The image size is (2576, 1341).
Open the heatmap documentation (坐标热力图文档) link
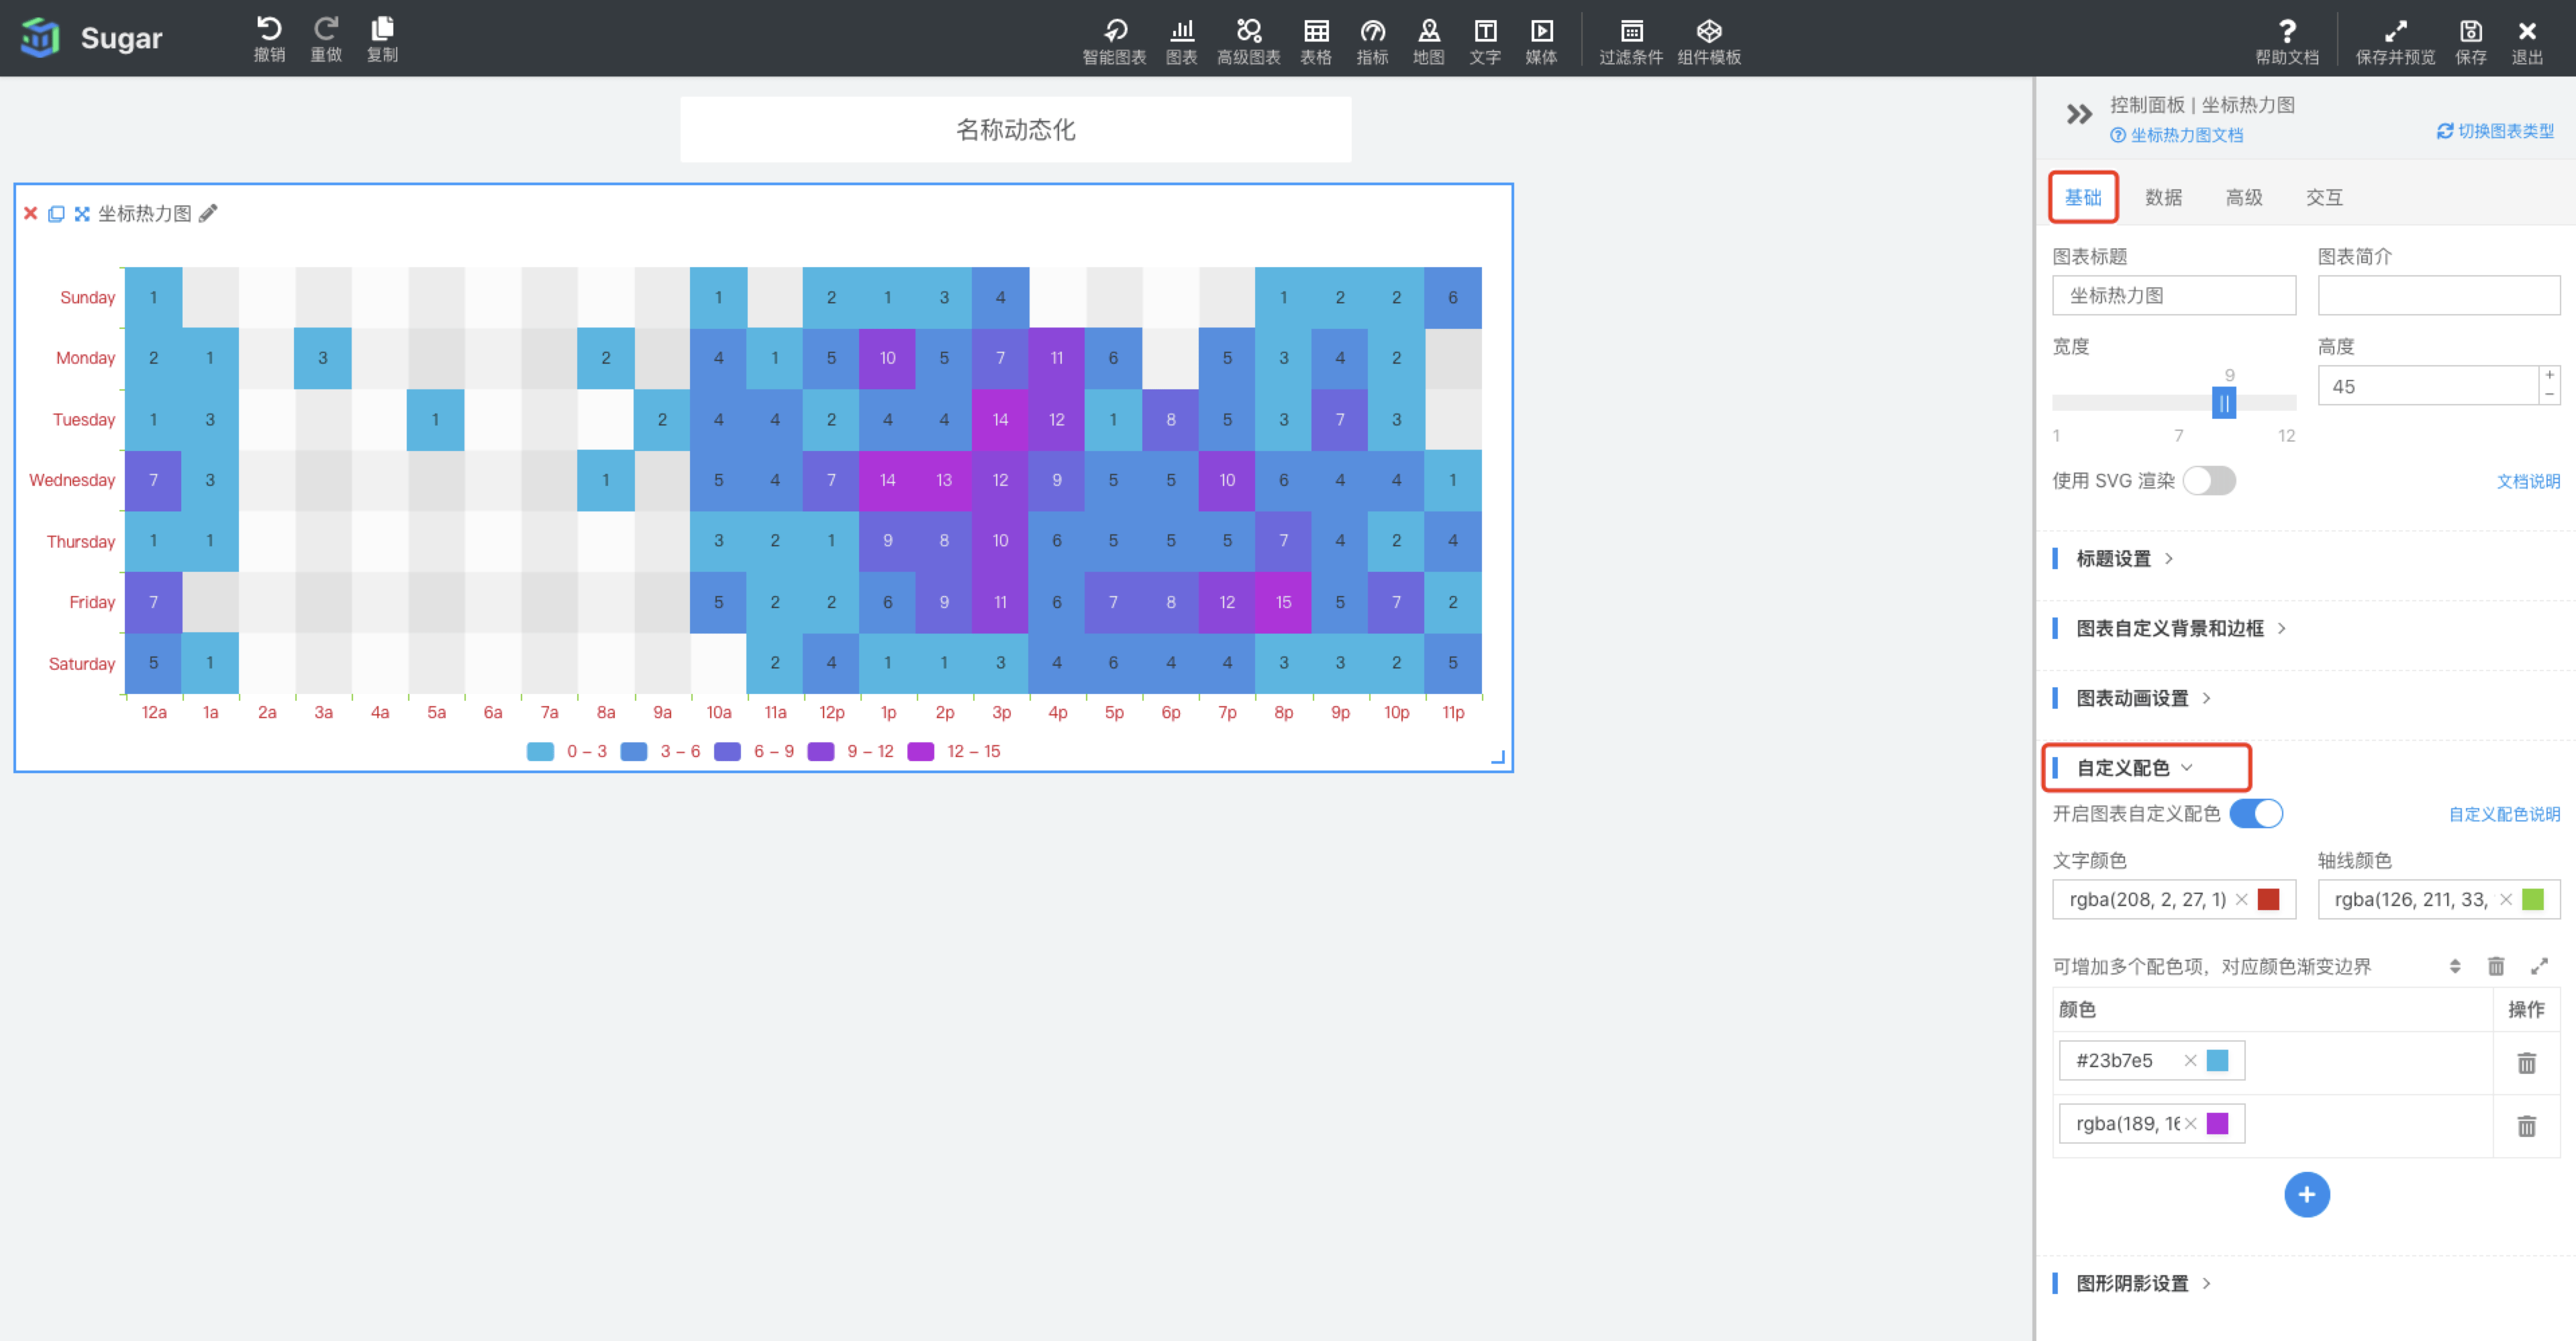pyautogui.click(x=2177, y=135)
